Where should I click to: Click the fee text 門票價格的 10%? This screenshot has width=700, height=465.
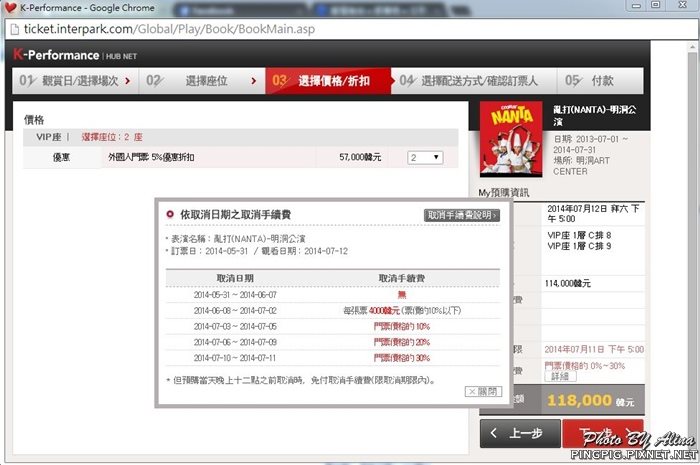[402, 327]
